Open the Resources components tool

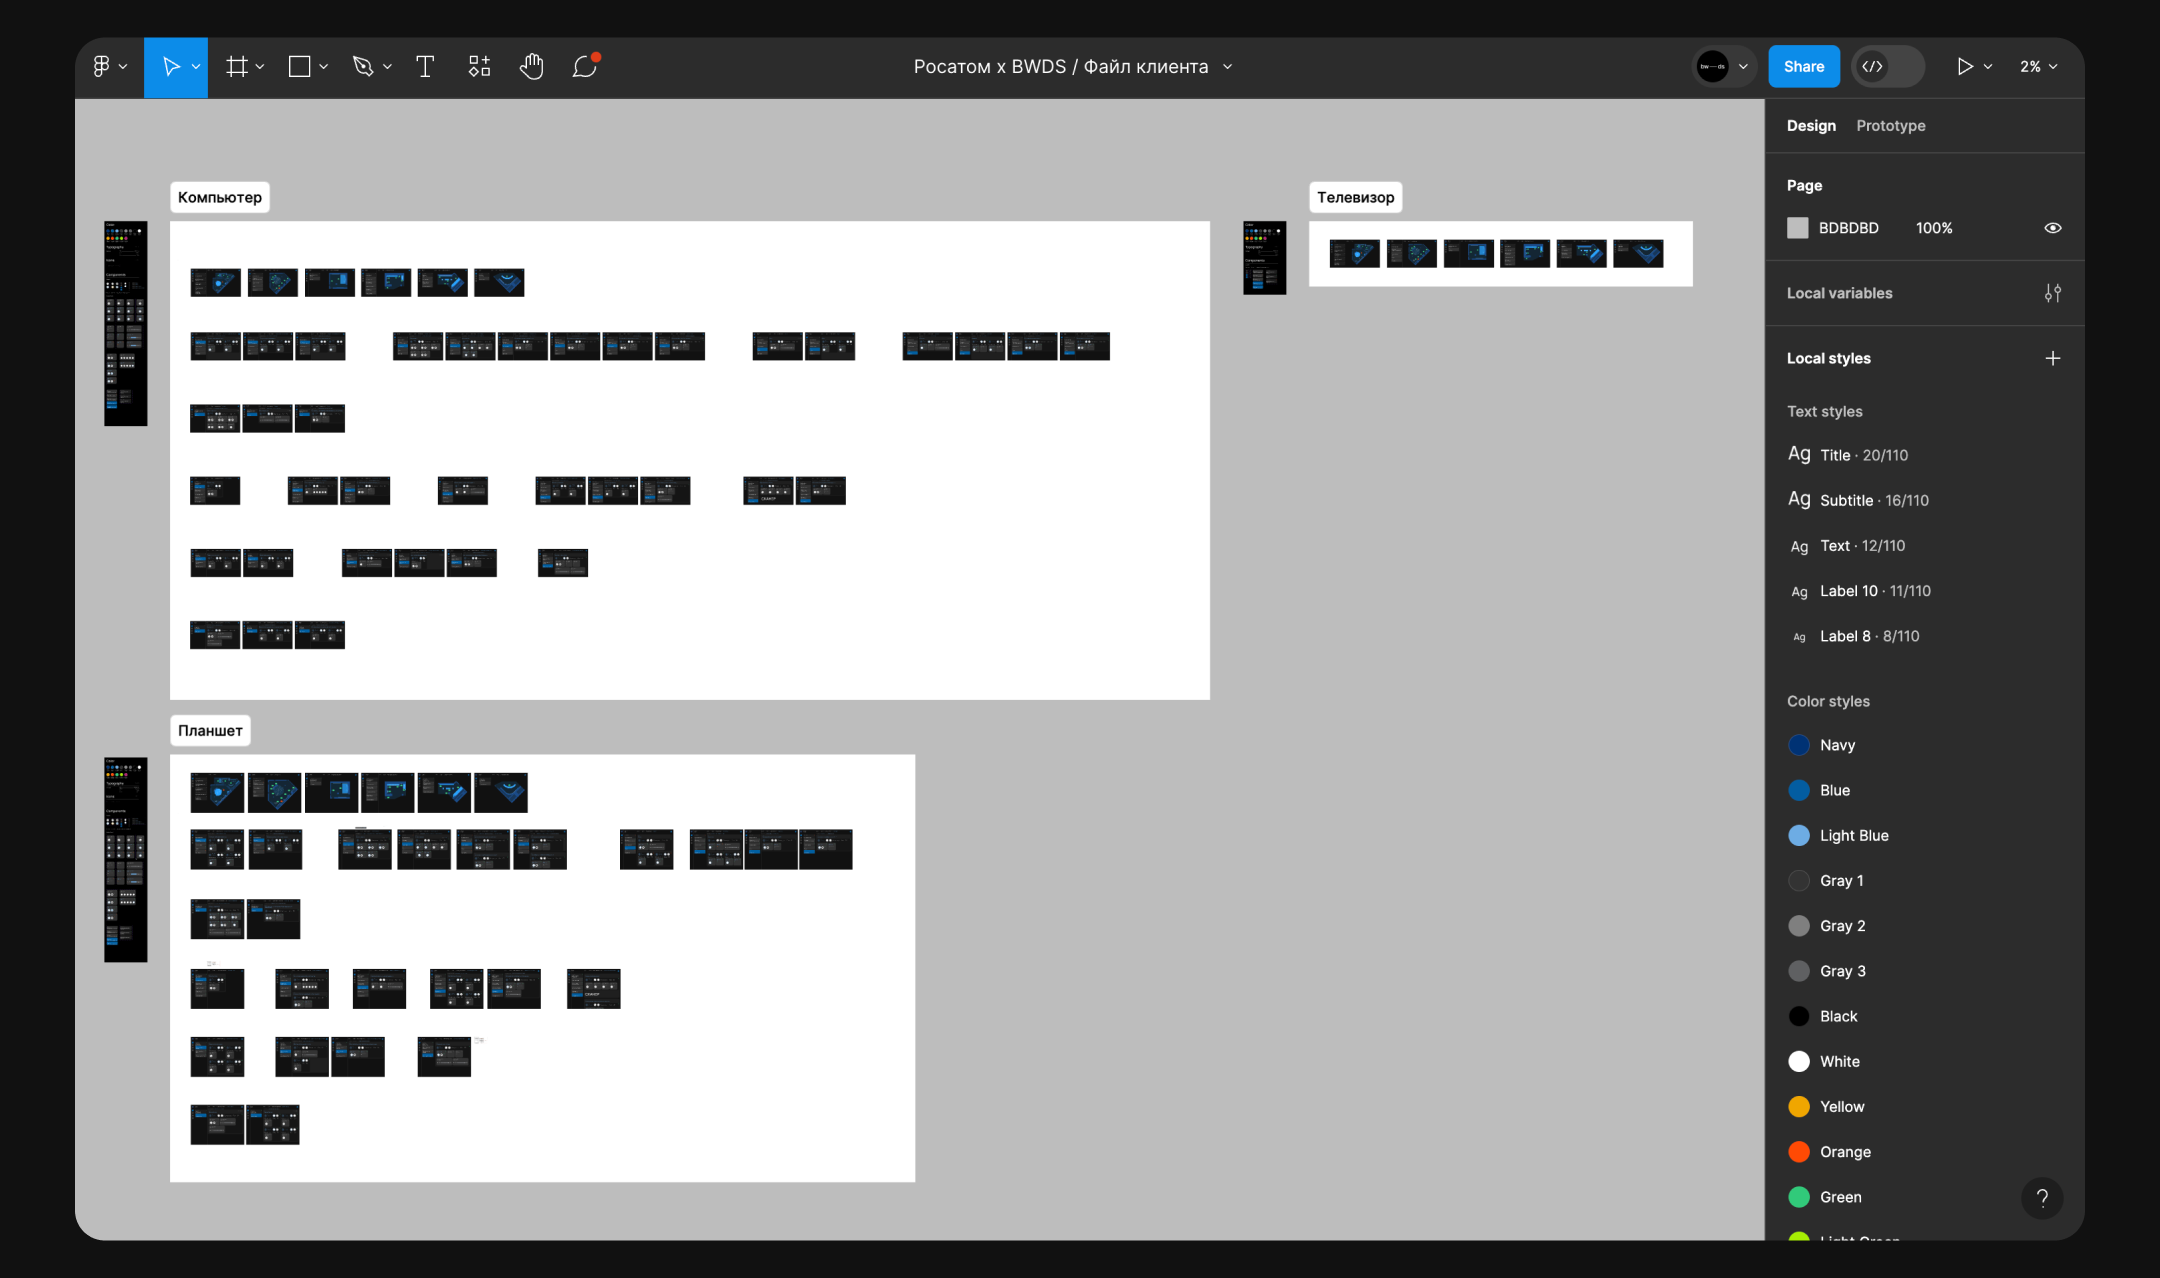coord(479,67)
